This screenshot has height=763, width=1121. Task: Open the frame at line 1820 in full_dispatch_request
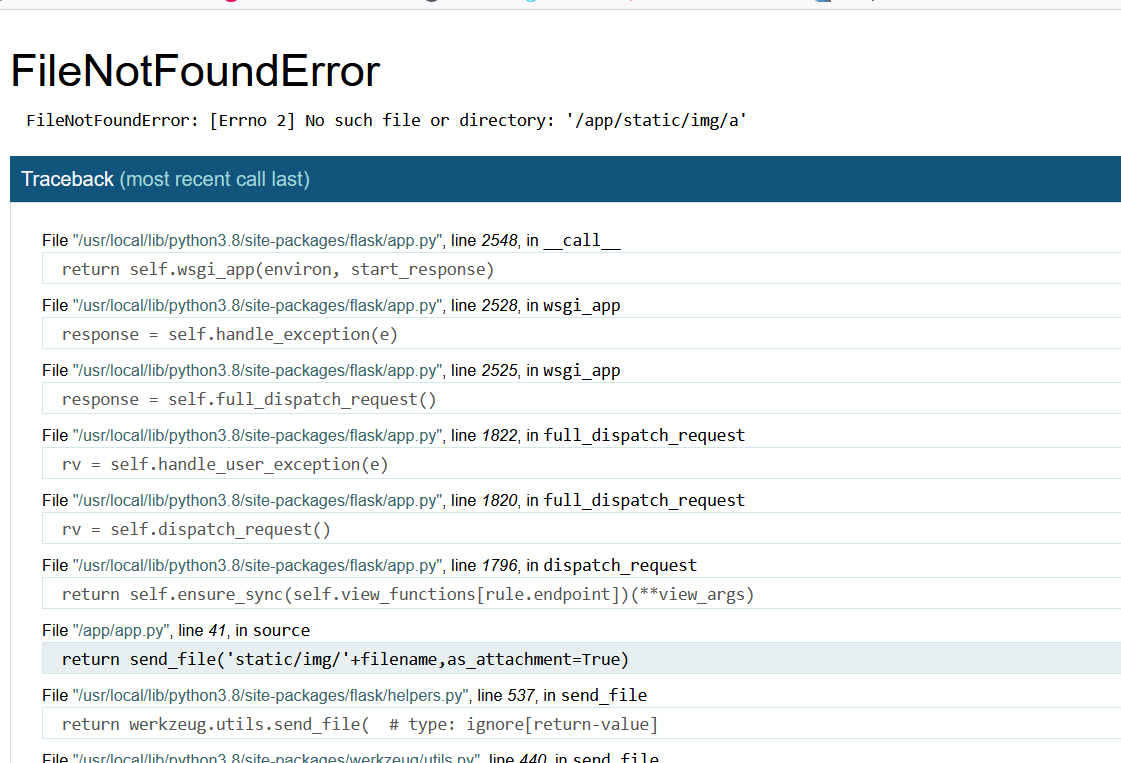coord(393,501)
